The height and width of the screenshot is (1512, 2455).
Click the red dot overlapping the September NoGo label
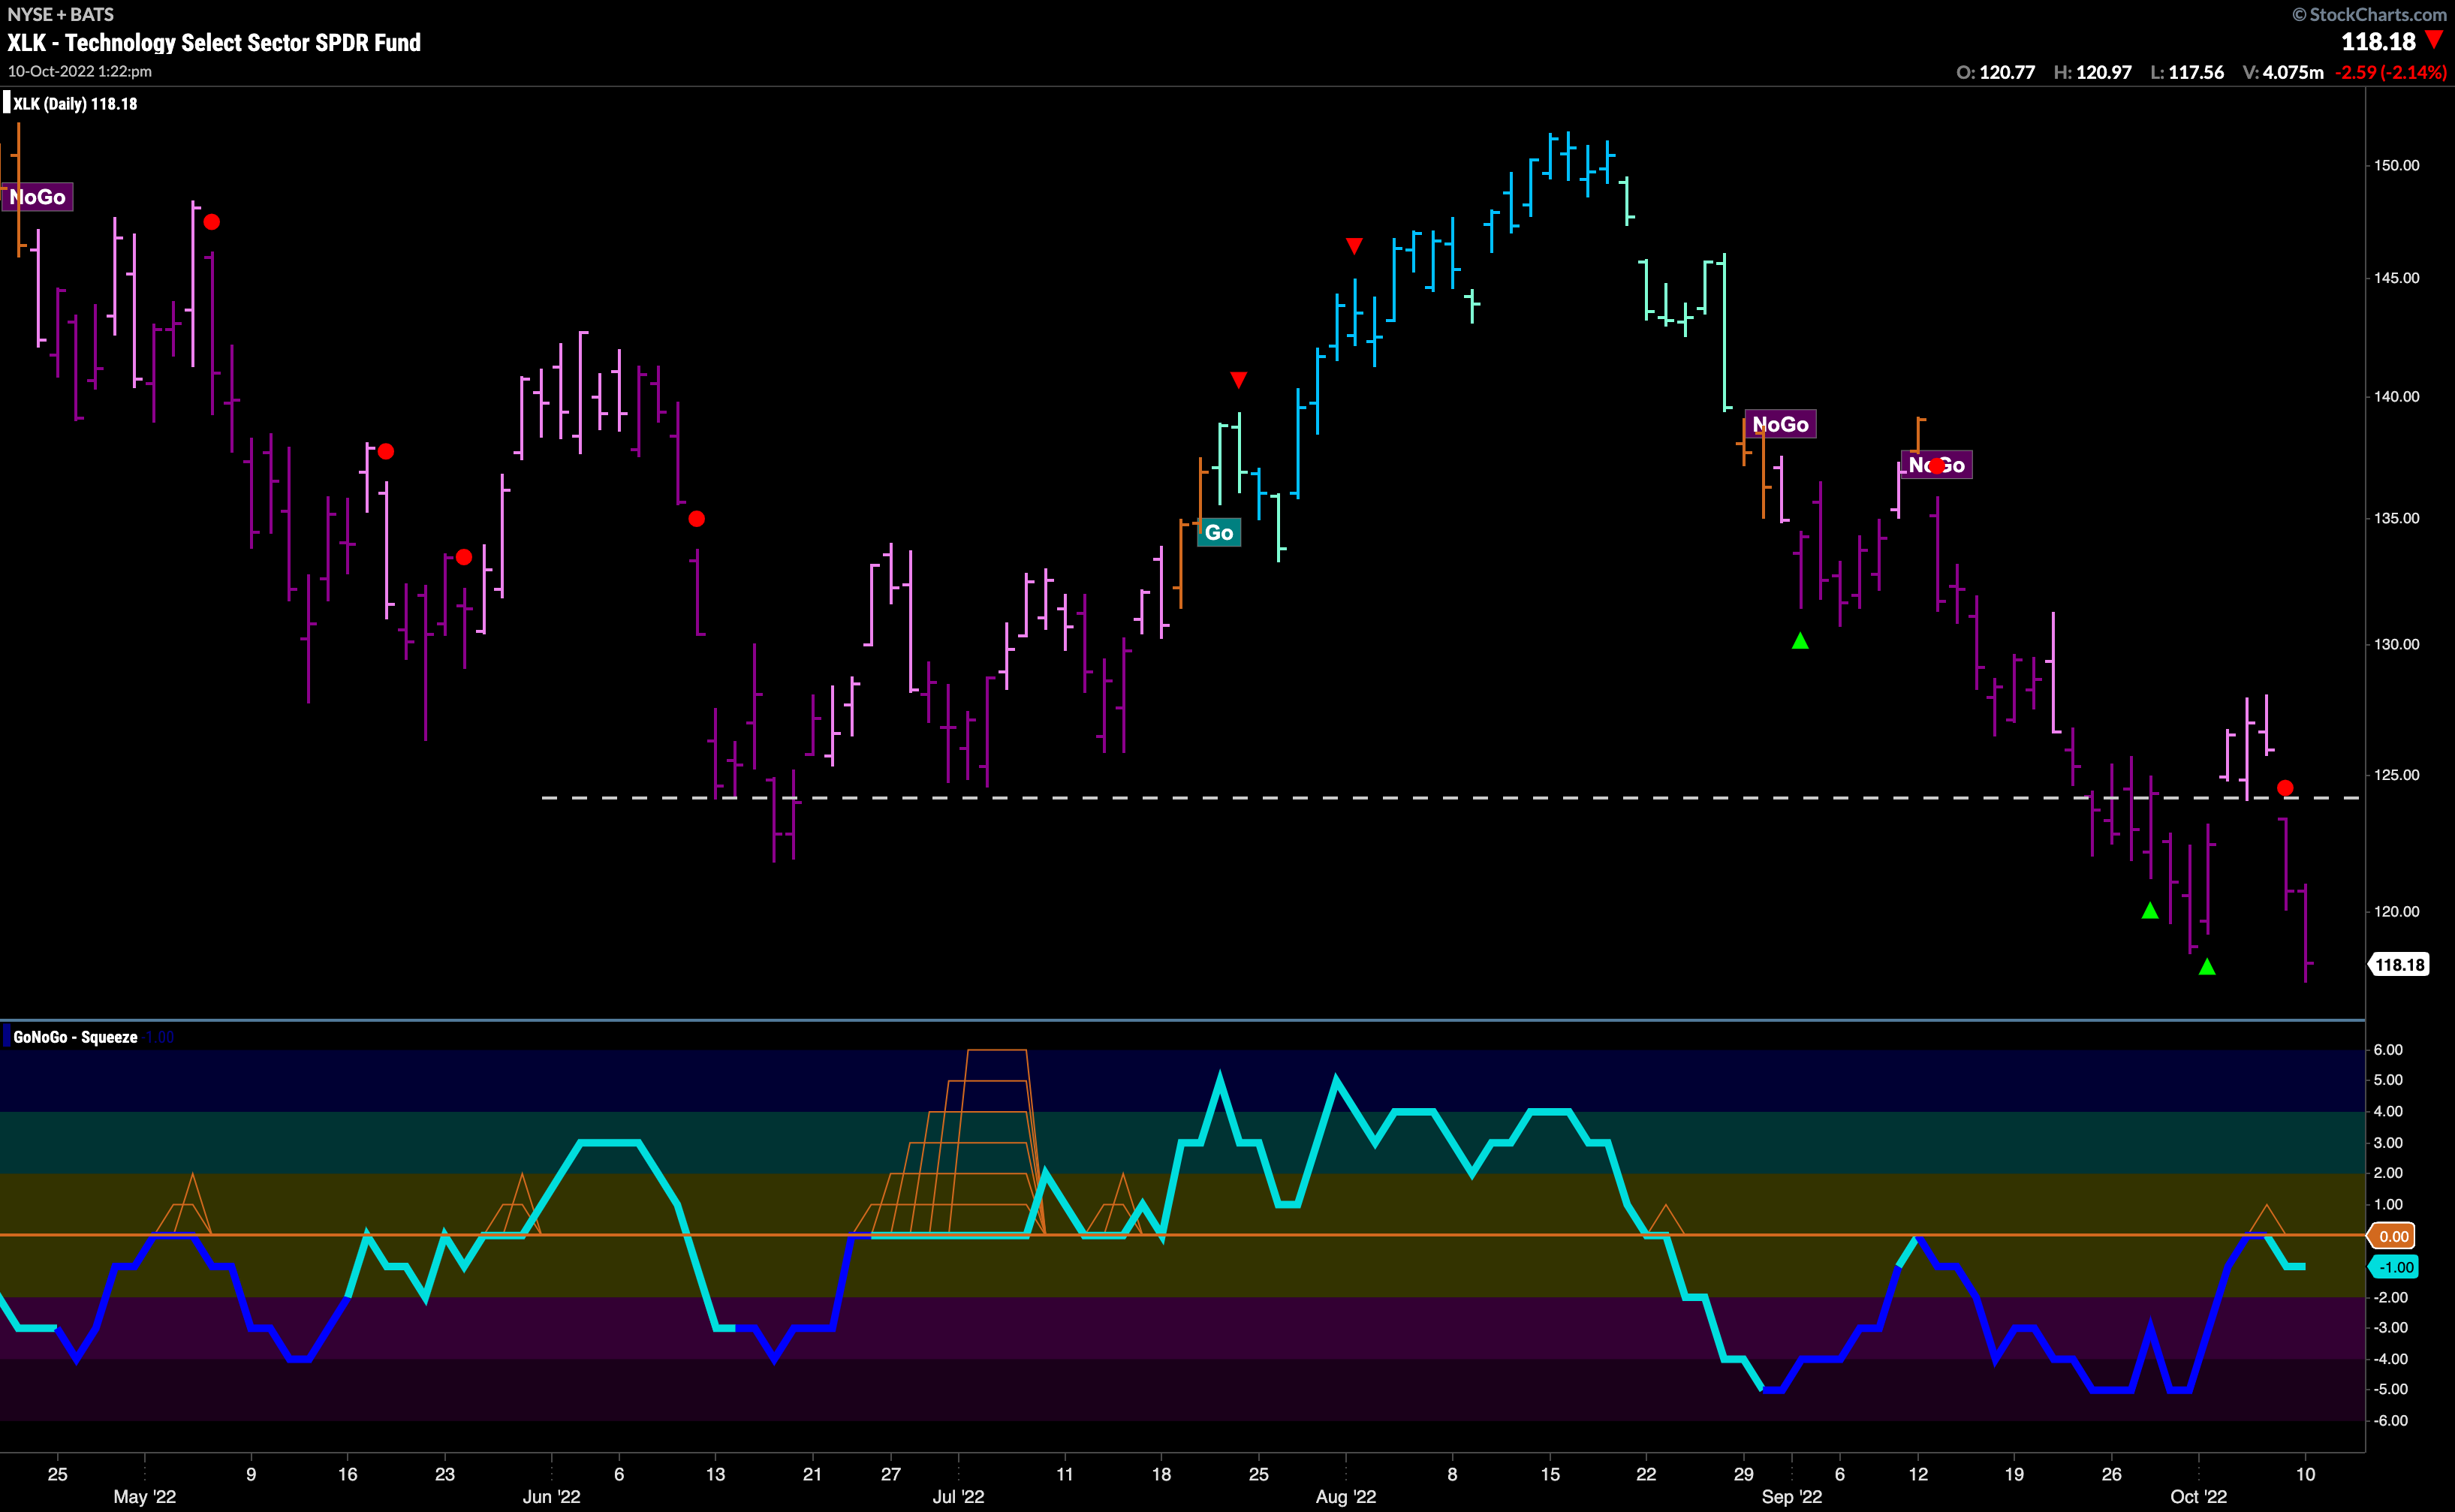(x=1937, y=466)
